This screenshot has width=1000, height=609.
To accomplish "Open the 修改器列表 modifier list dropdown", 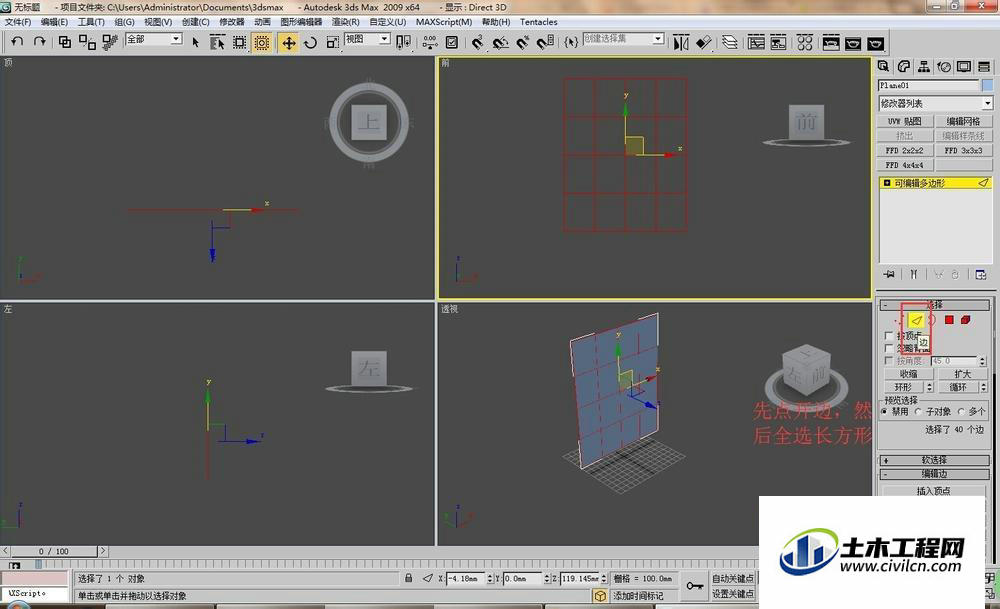I will pyautogui.click(x=935, y=103).
